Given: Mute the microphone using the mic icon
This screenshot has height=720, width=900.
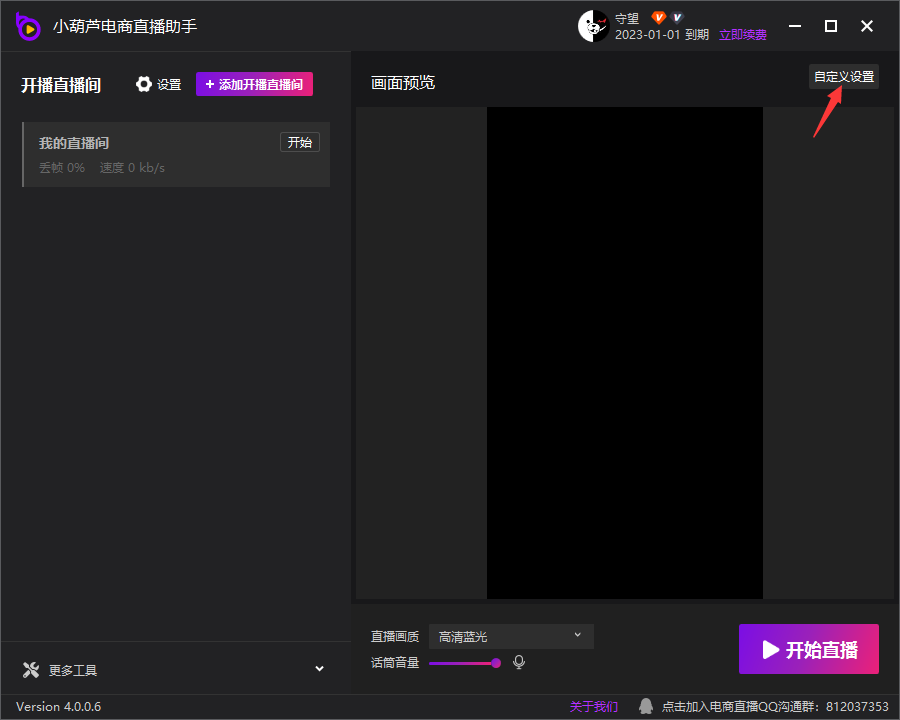Looking at the screenshot, I should click(x=518, y=662).
